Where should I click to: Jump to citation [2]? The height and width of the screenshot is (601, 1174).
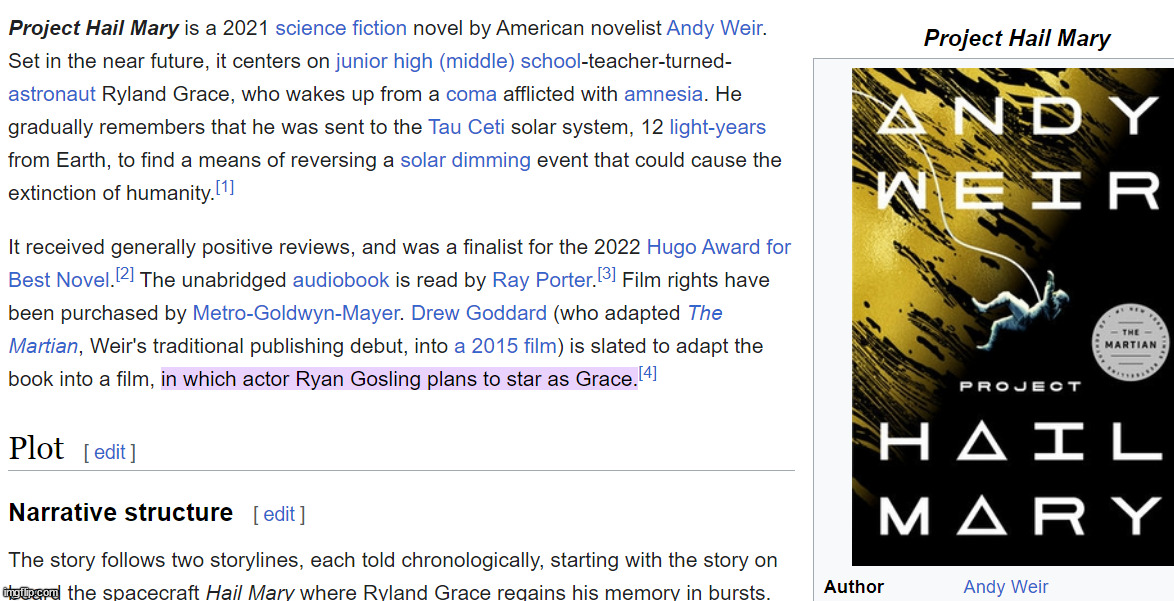(x=125, y=275)
